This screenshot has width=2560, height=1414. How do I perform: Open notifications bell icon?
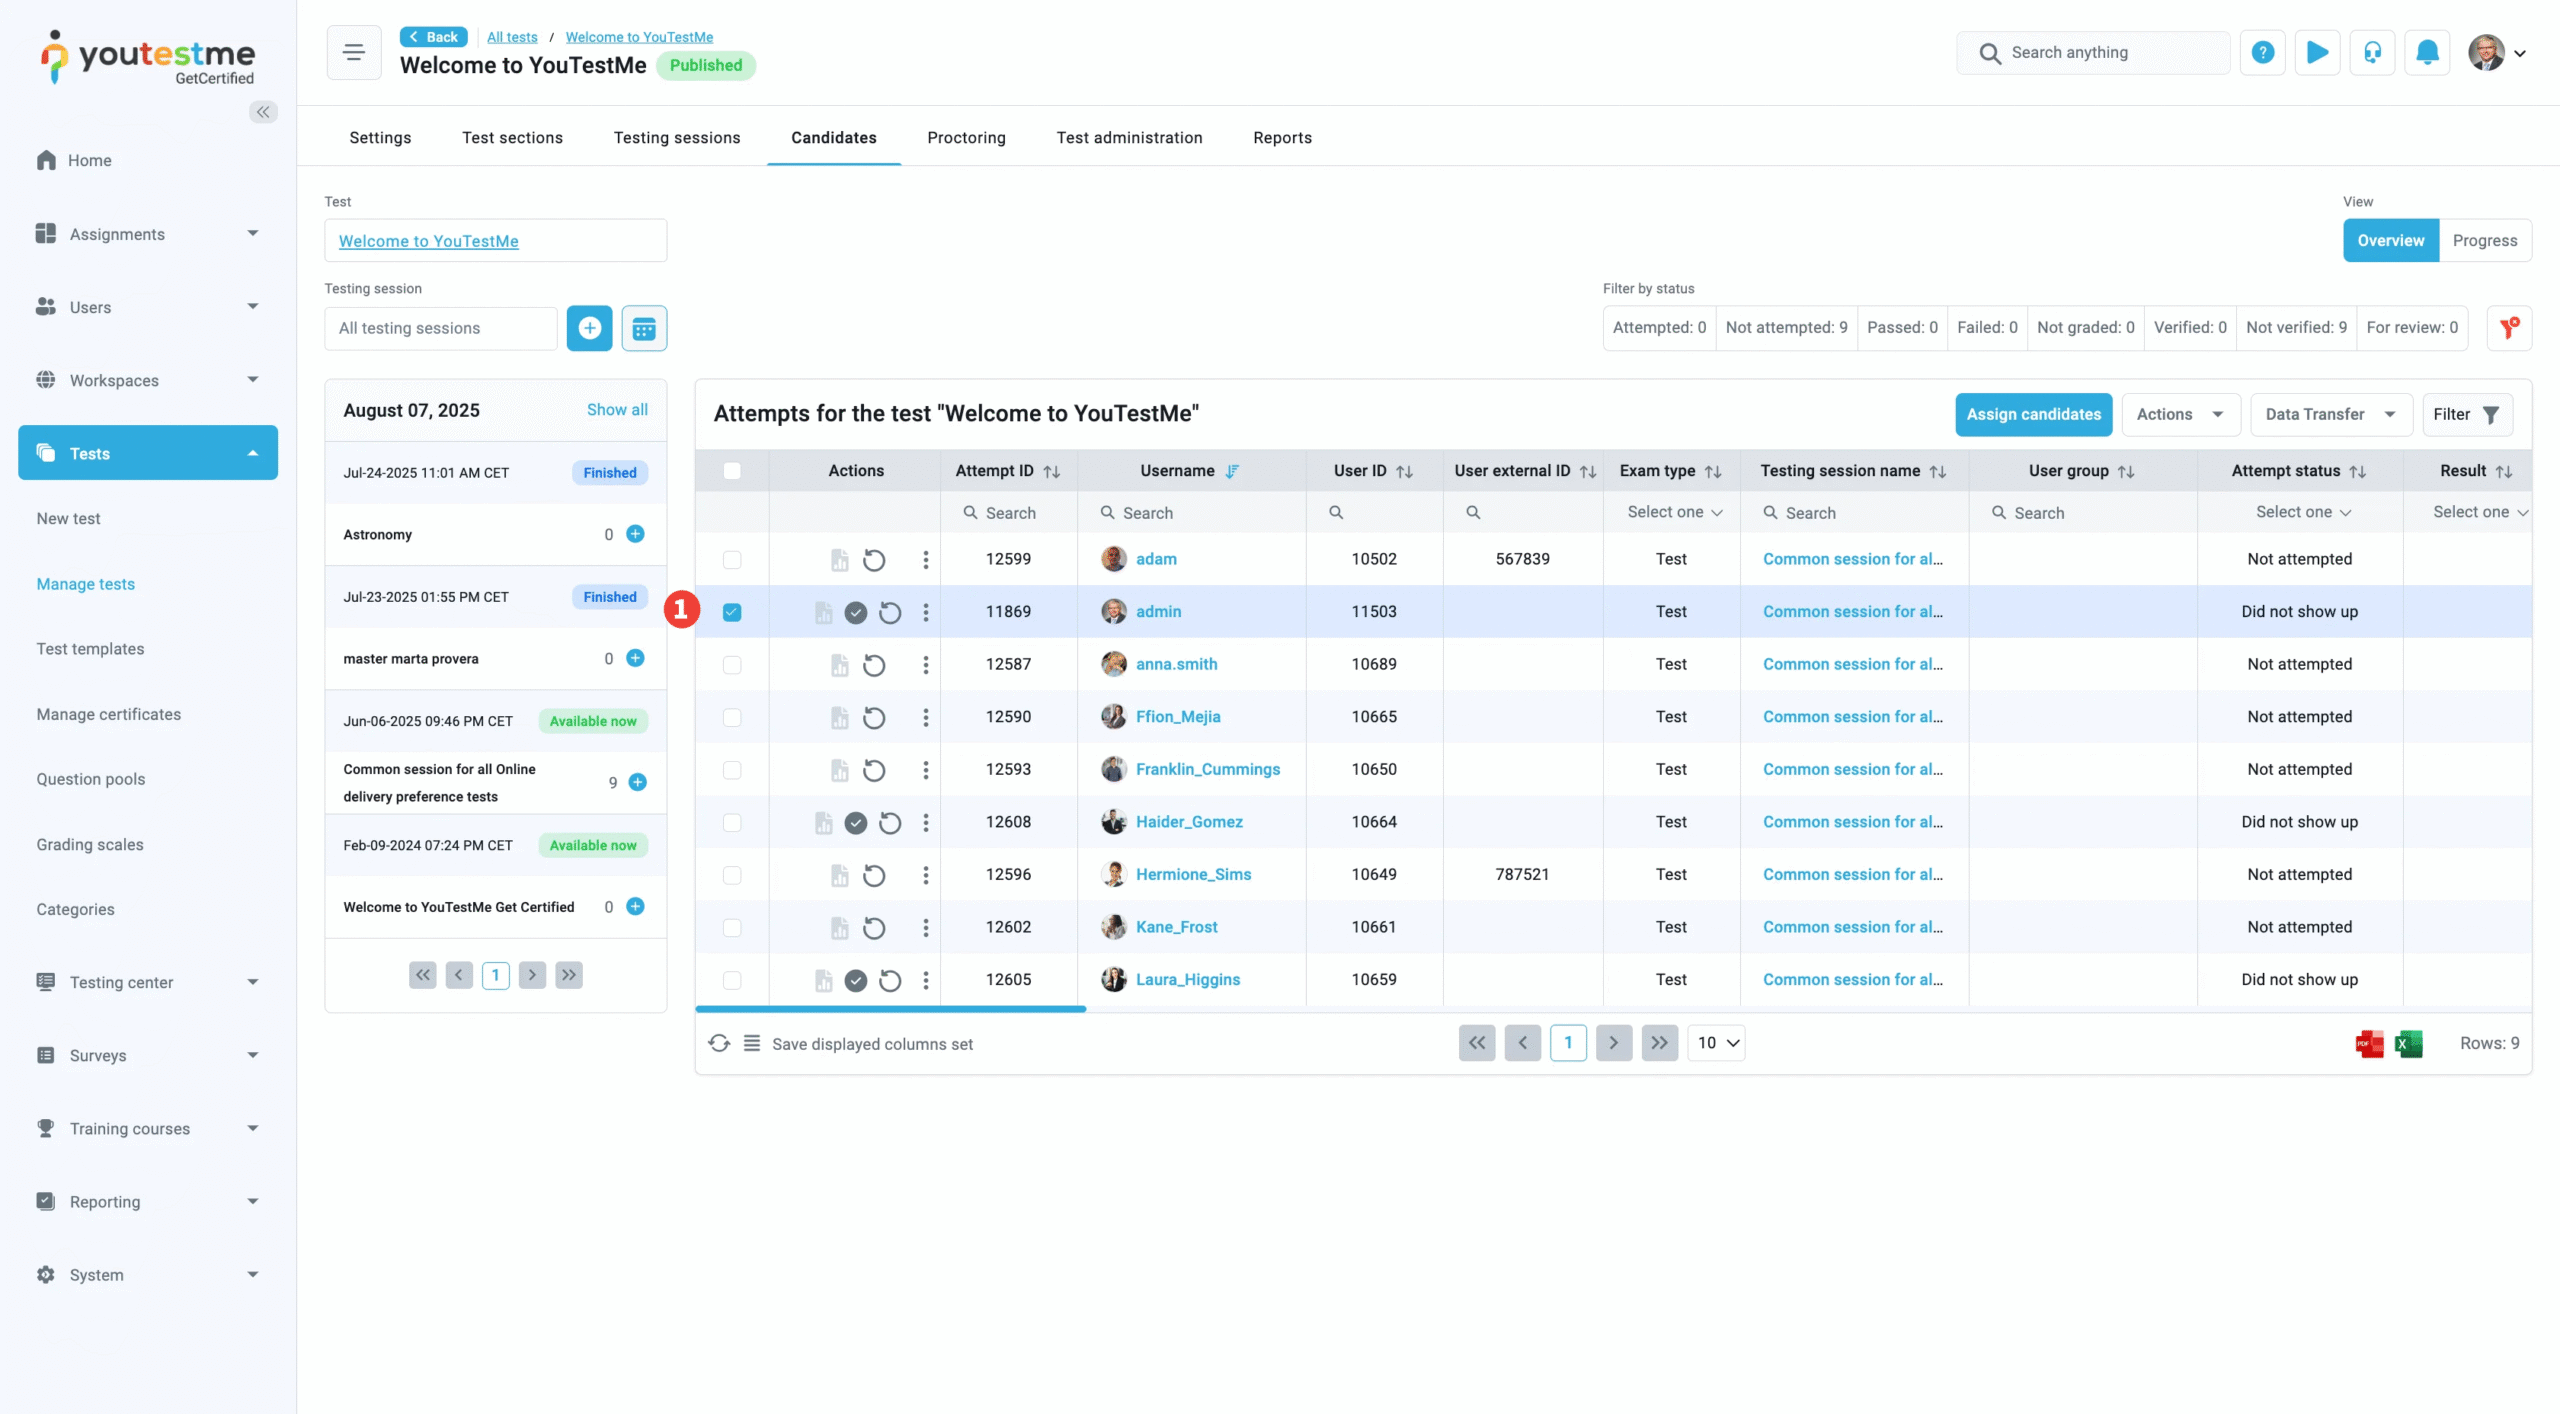click(x=2427, y=53)
